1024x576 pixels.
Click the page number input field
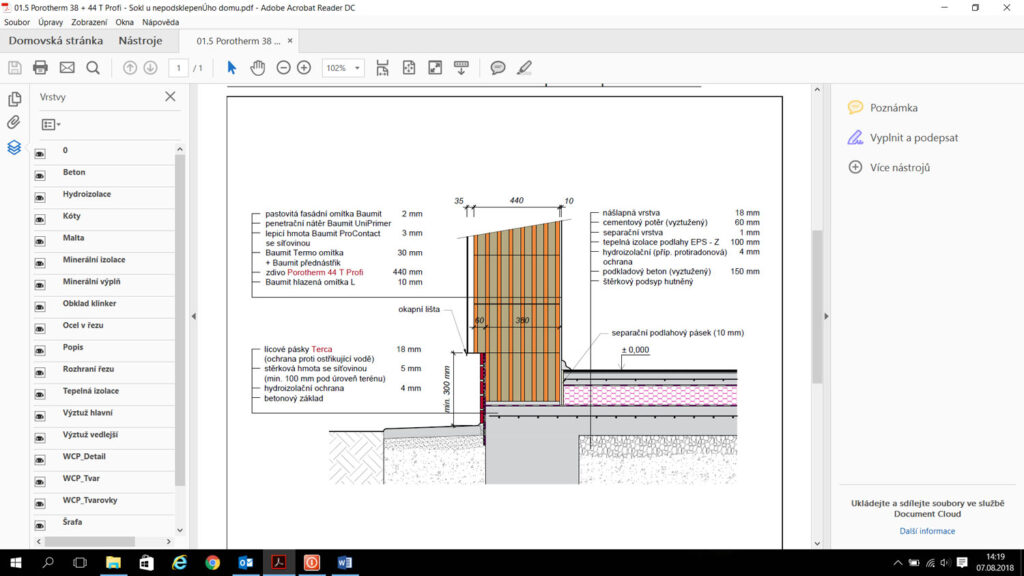tap(179, 68)
